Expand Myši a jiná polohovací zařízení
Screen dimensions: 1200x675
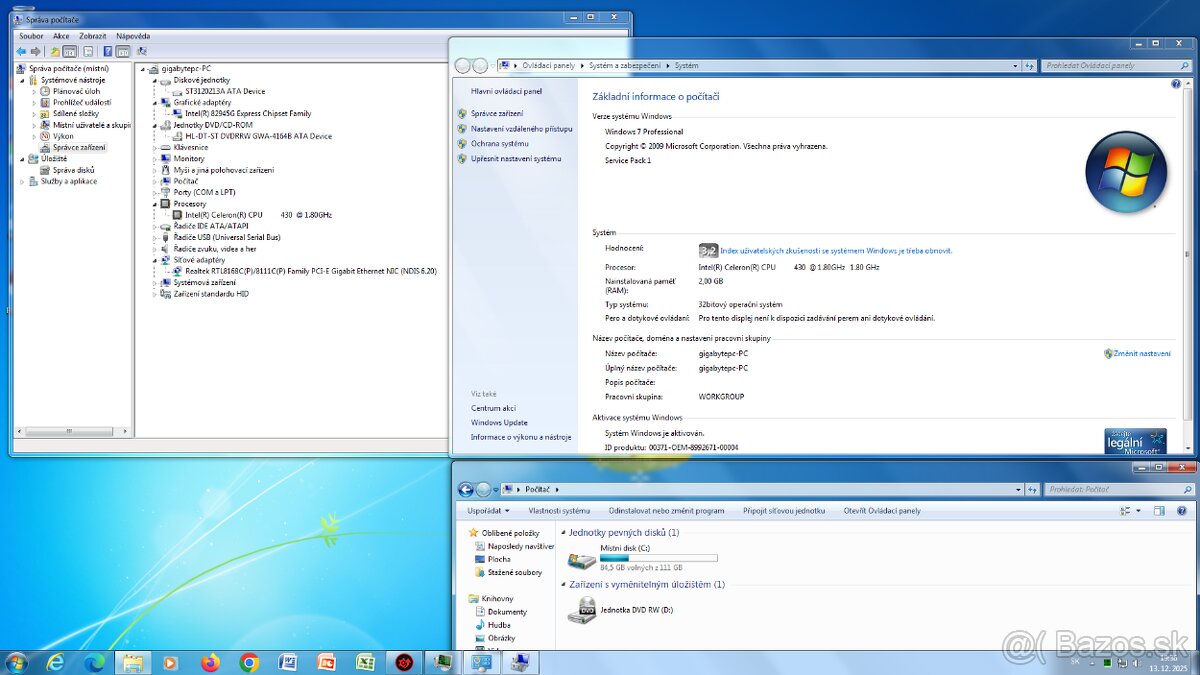coord(155,170)
